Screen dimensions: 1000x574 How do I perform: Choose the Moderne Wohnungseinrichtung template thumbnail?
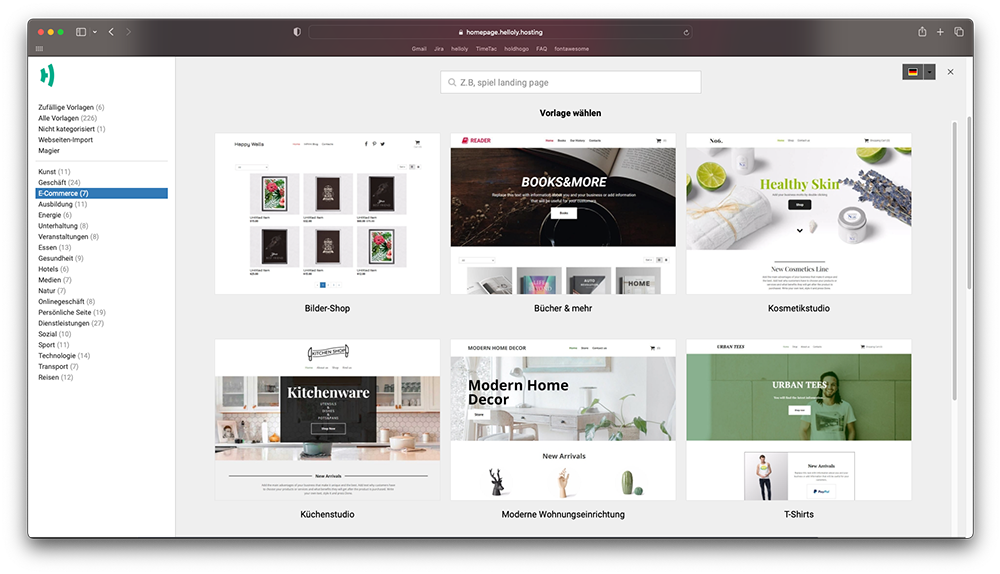[x=563, y=420]
